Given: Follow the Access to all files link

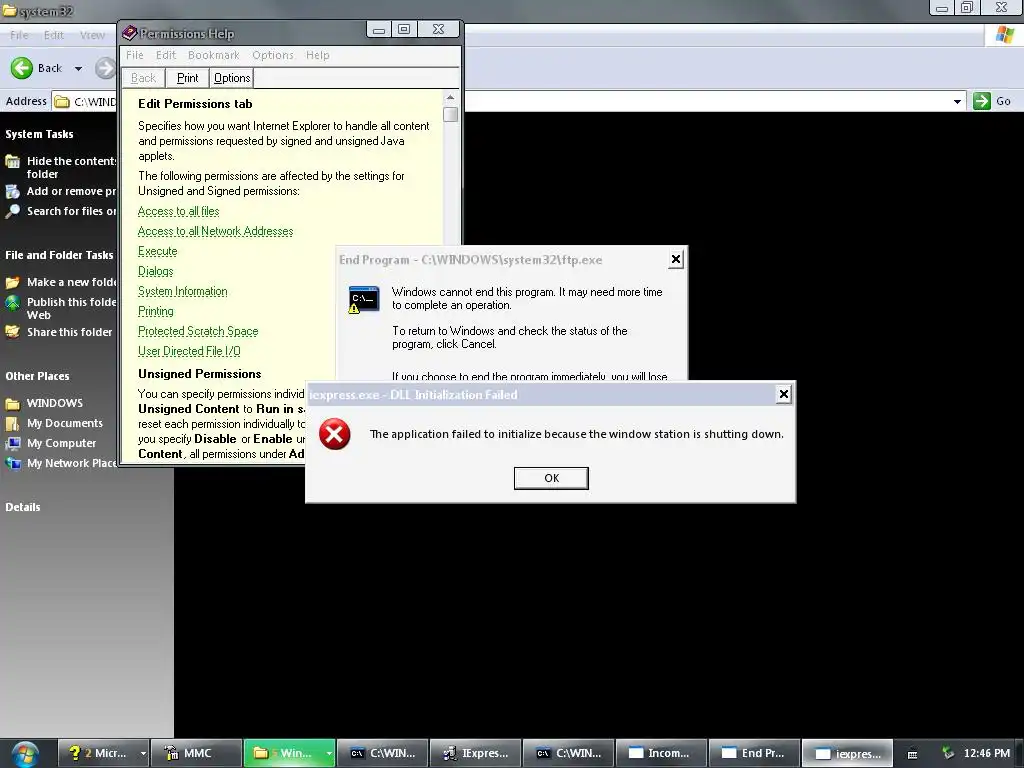Looking at the screenshot, I should click(178, 211).
